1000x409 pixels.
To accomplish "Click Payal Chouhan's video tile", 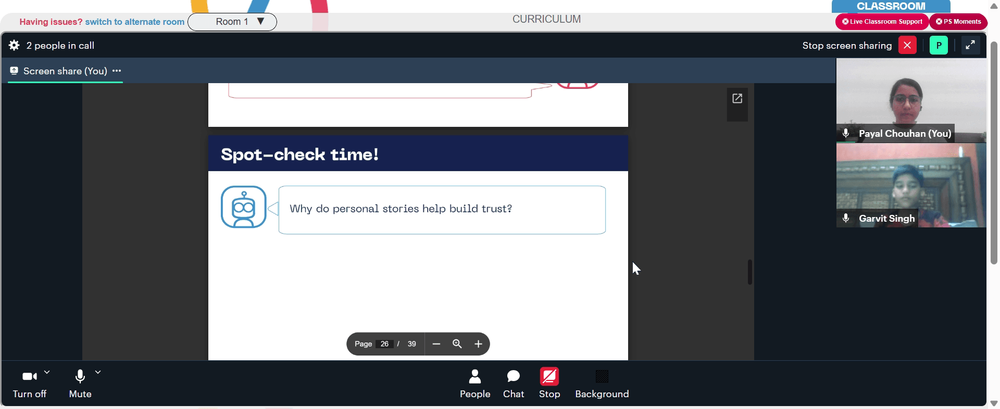I will pyautogui.click(x=911, y=100).
